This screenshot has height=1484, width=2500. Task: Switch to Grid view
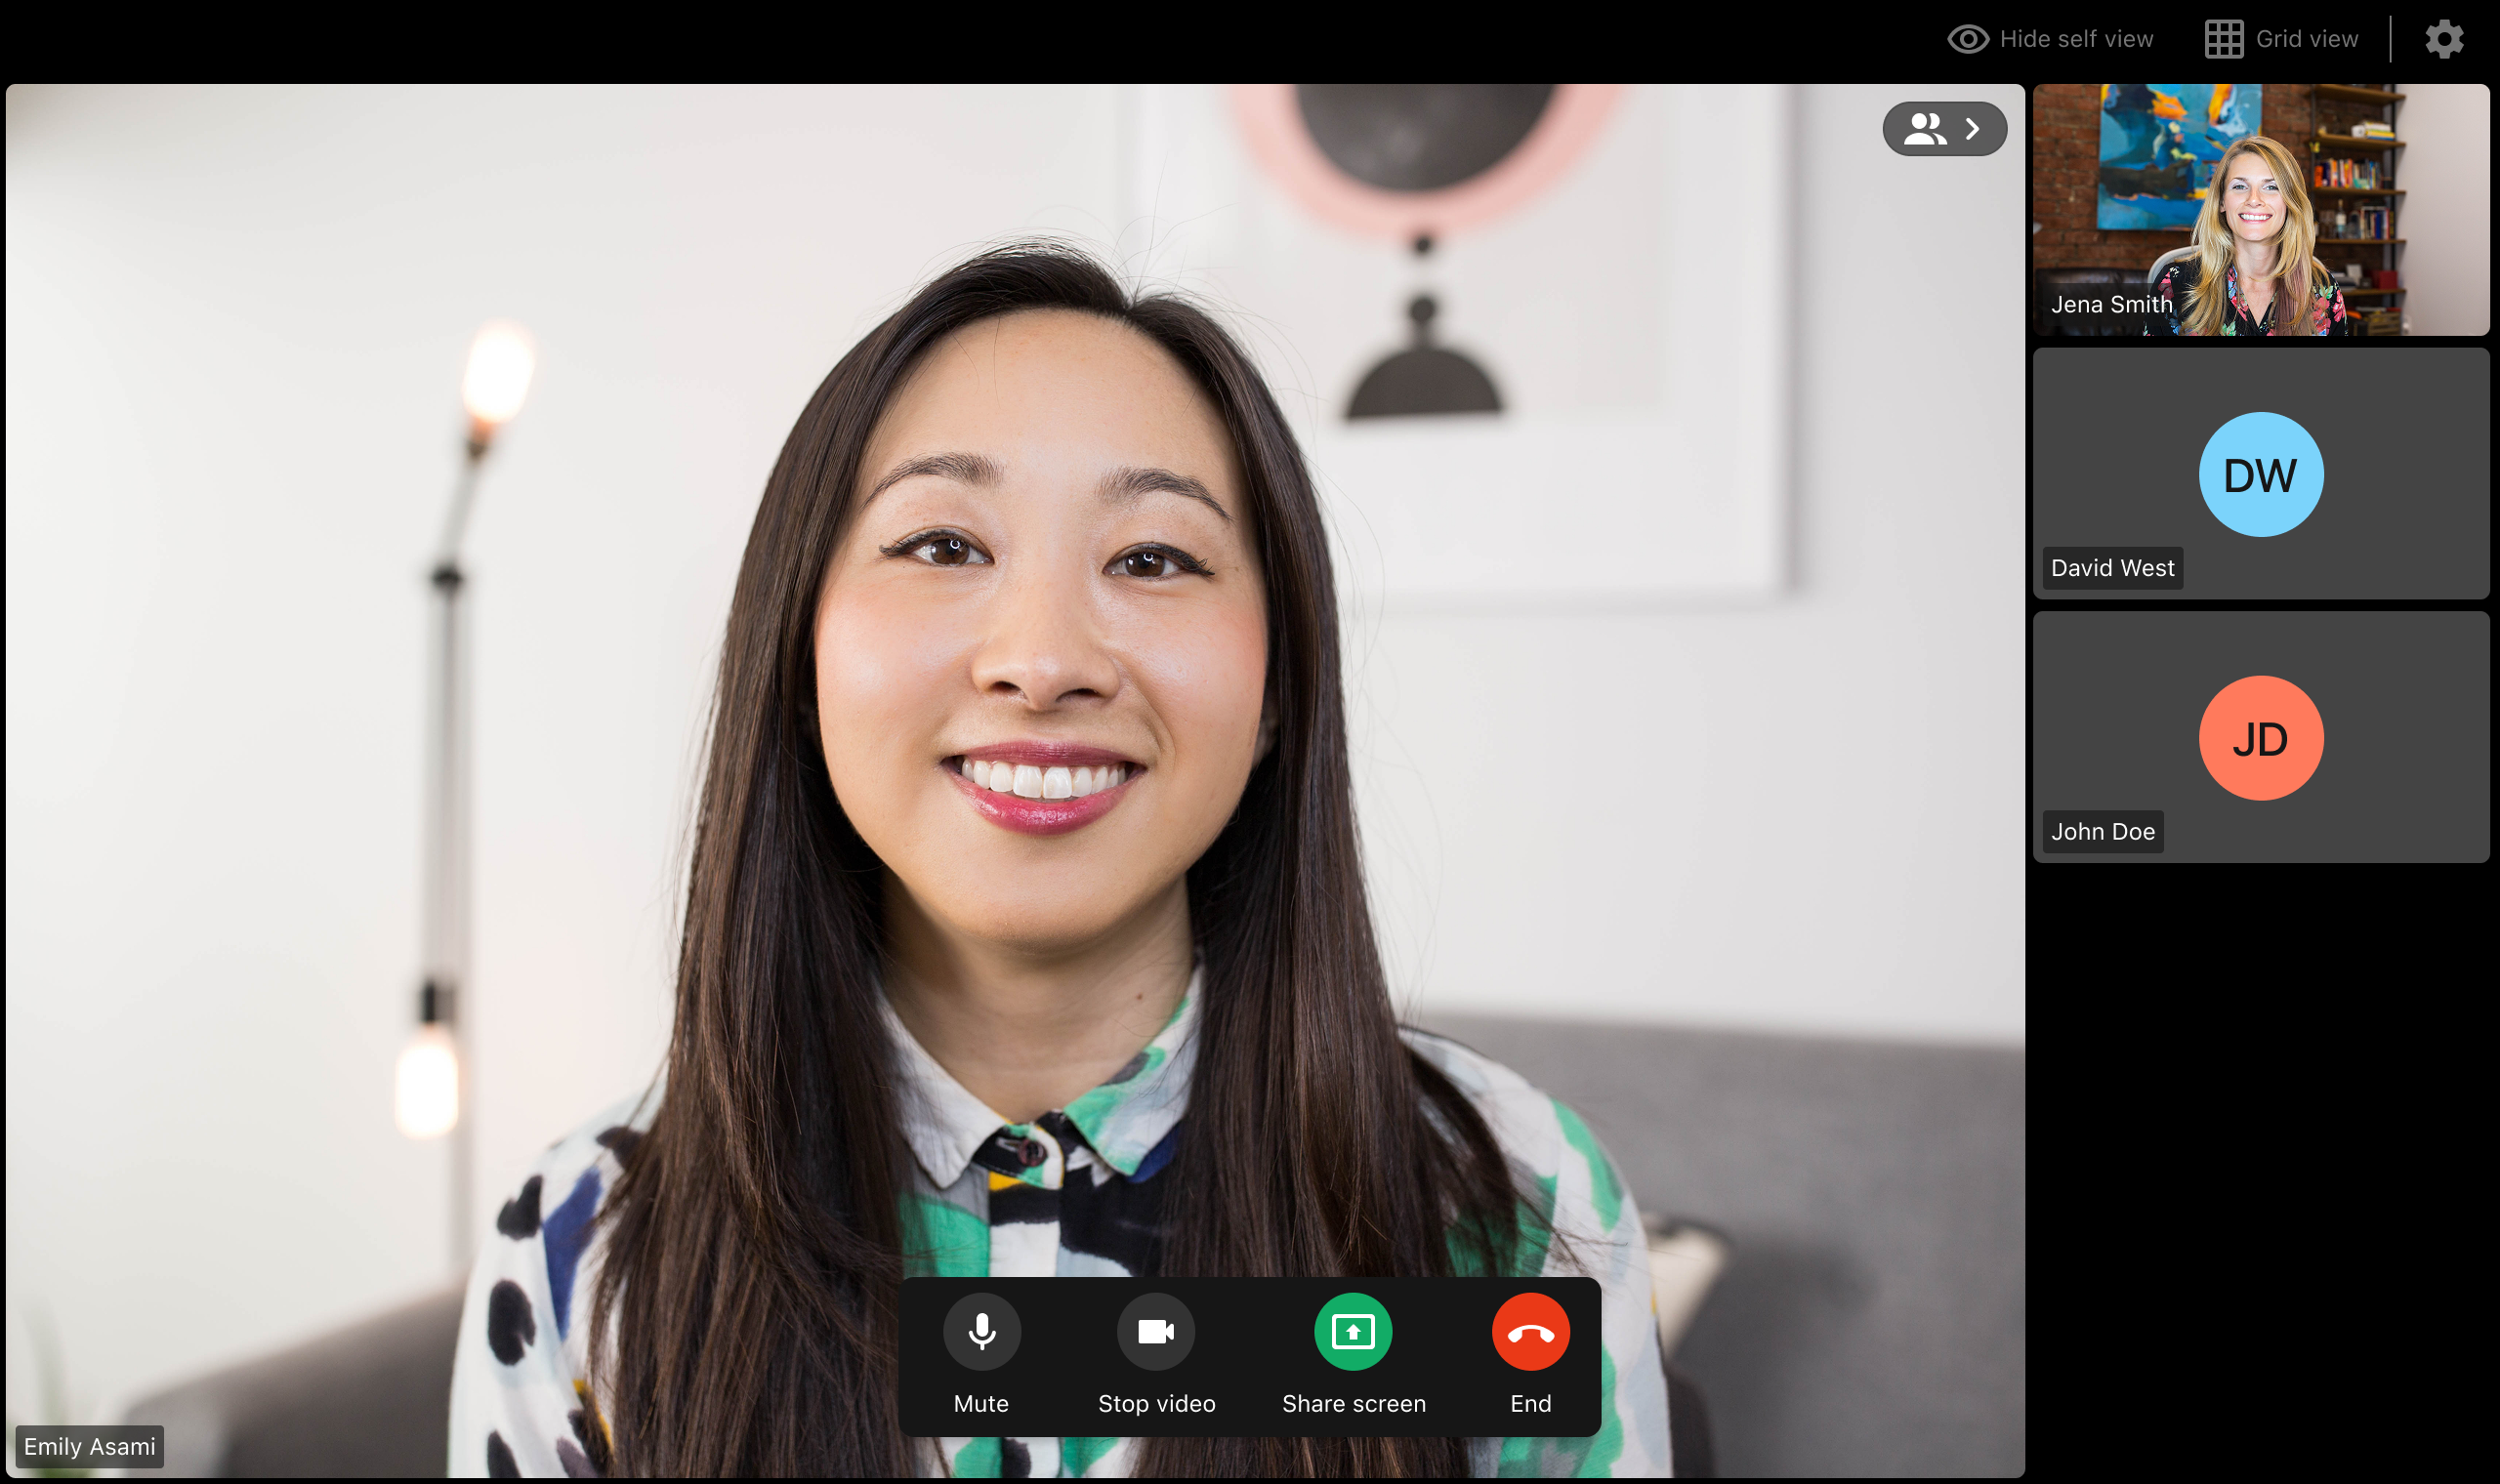click(x=2281, y=39)
